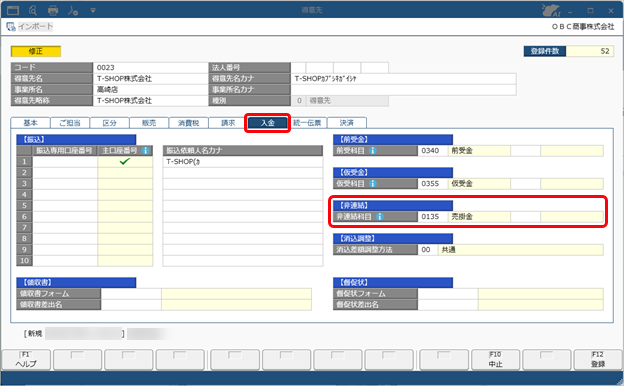Click the 振込専用口座番号 column header
This screenshot has height=386, width=624.
click(x=65, y=150)
